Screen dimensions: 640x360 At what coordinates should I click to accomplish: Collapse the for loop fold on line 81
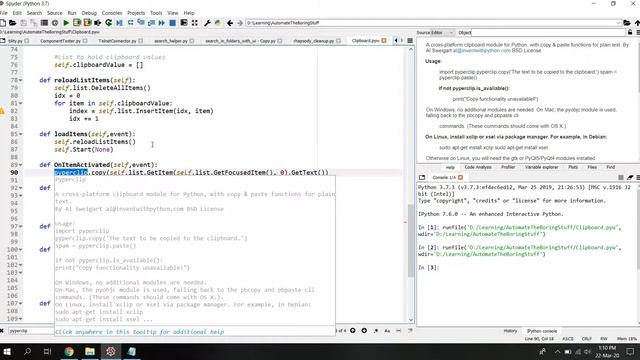21,103
